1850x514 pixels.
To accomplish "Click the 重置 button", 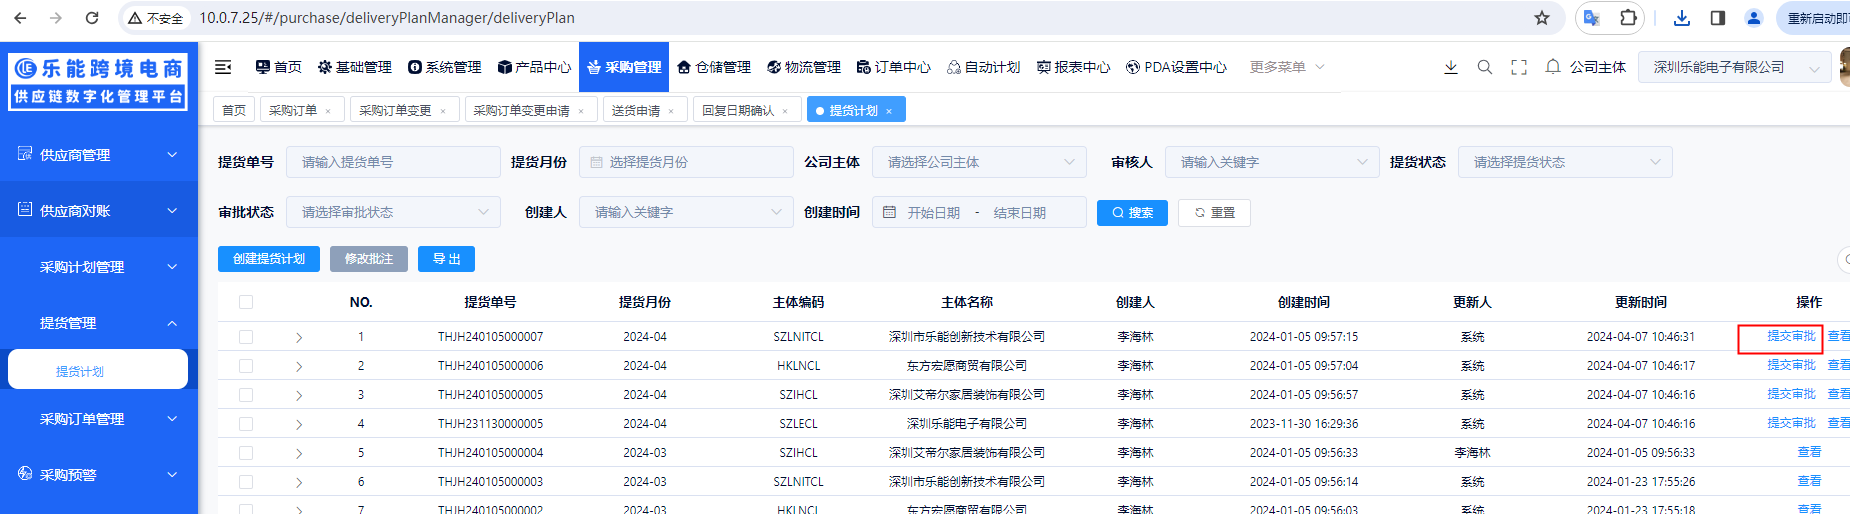I will pyautogui.click(x=1214, y=213).
